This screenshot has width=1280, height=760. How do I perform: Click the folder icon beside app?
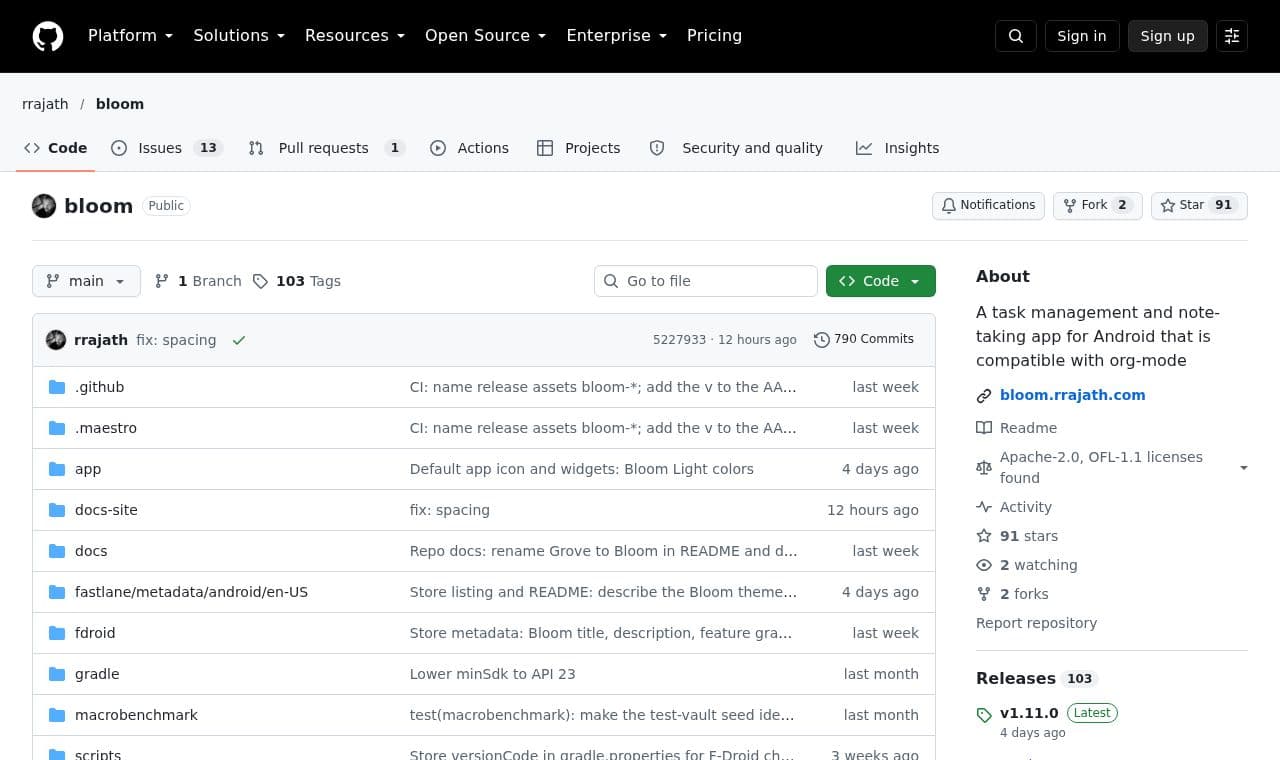(x=57, y=469)
